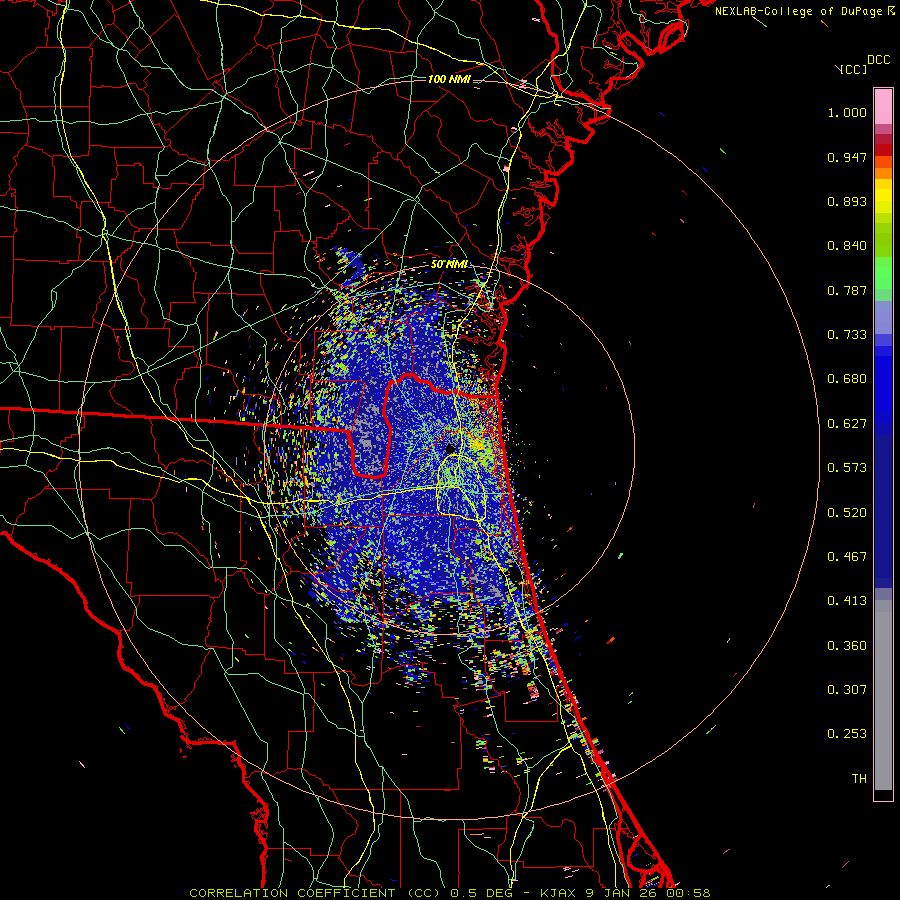
Task: Click the 0.733 legend value
Action: [x=847, y=335]
